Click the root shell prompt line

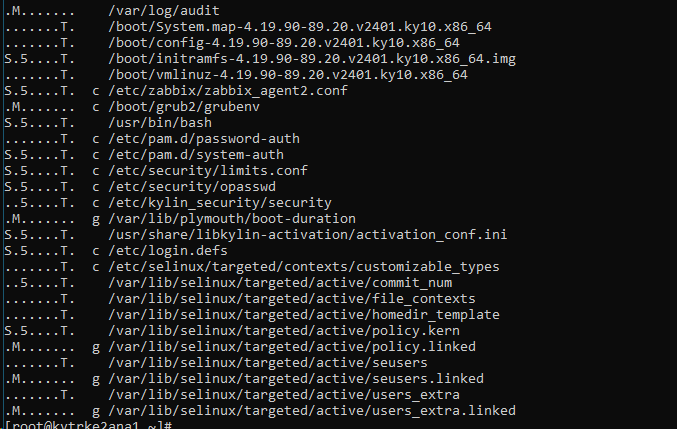click(x=88, y=425)
